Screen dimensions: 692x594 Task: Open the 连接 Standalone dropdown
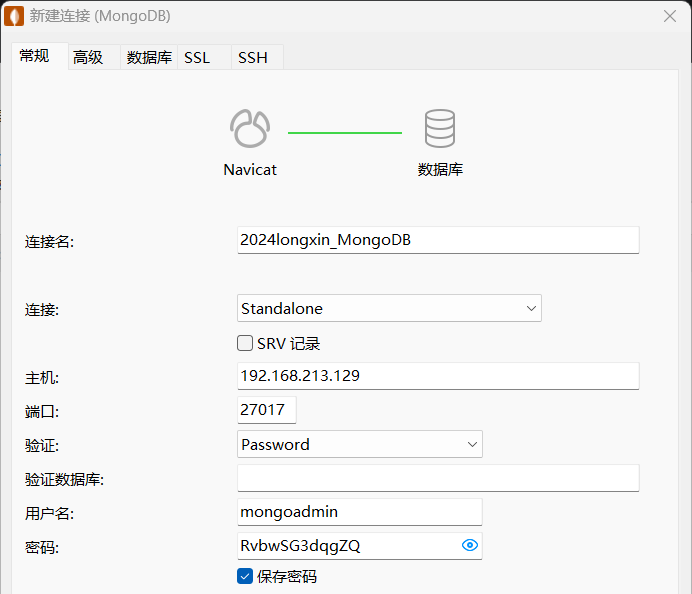click(389, 308)
